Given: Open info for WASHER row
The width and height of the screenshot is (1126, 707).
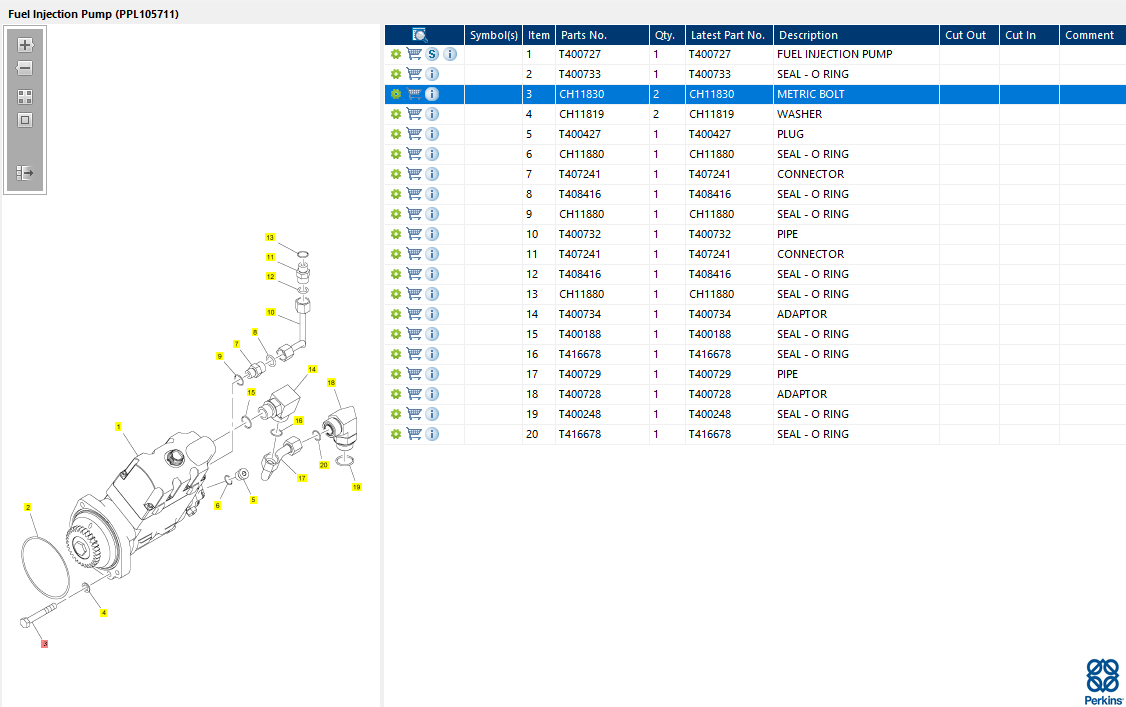Looking at the screenshot, I should tap(432, 114).
